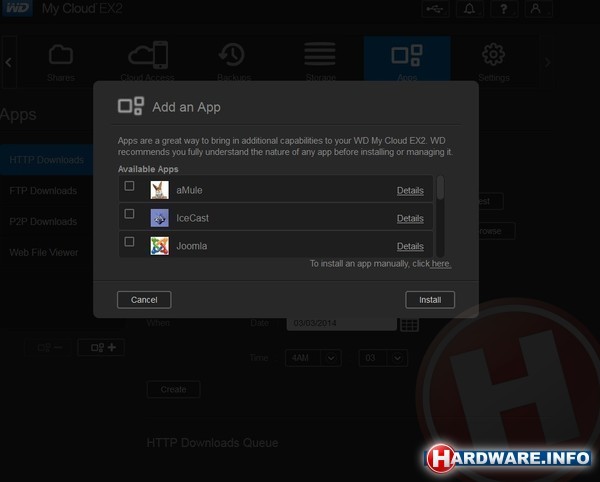Cancel the Add an App dialog
600x482 pixels.
pos(144,300)
